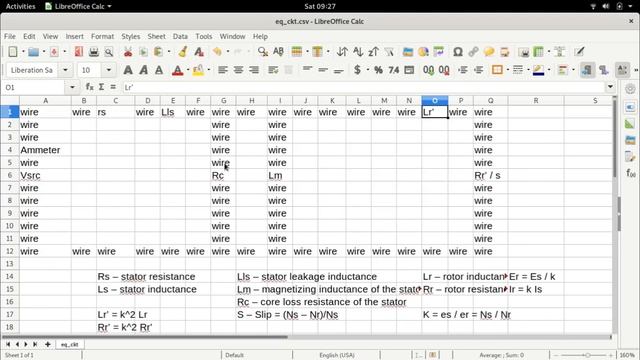The image size is (640, 360).
Task: Open Font Name dropdown arrow
Action: coord(65,70)
